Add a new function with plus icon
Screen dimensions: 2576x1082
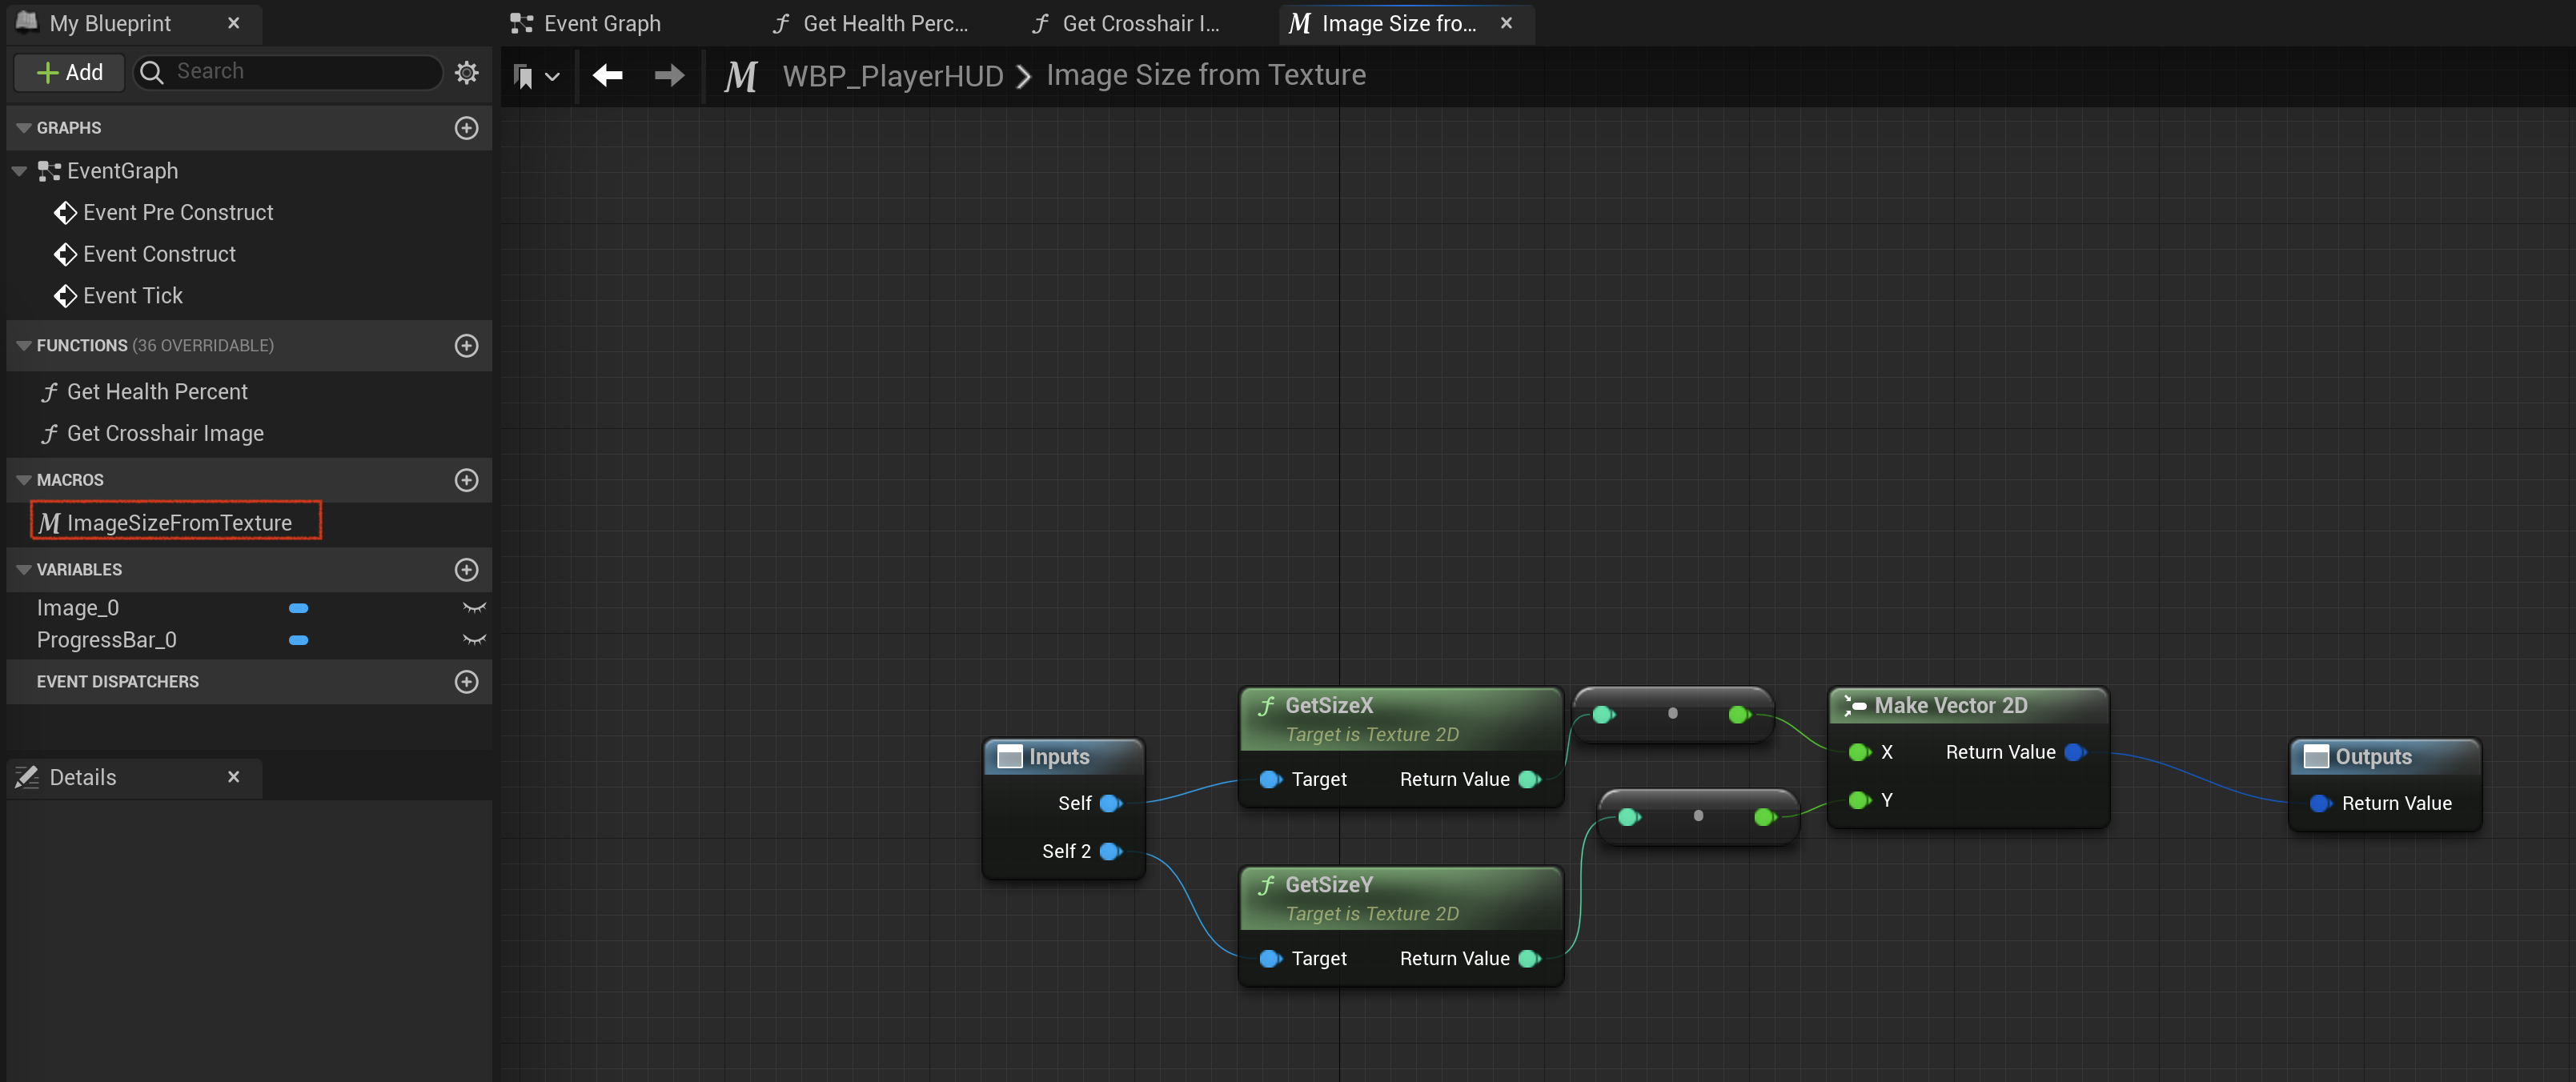(x=466, y=346)
